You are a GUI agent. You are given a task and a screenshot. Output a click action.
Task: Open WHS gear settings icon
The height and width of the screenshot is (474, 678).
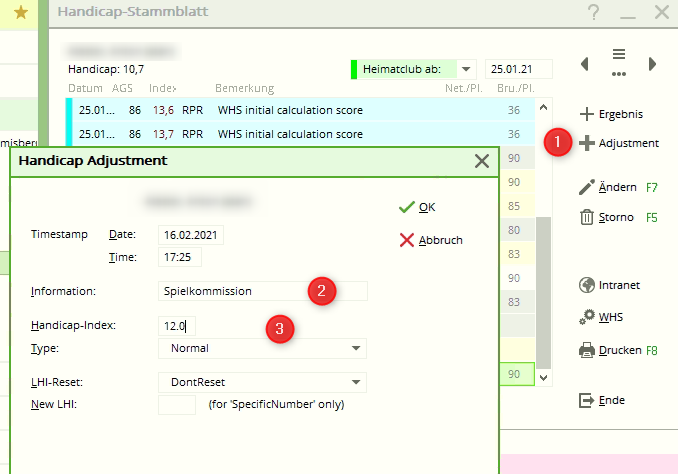(587, 317)
